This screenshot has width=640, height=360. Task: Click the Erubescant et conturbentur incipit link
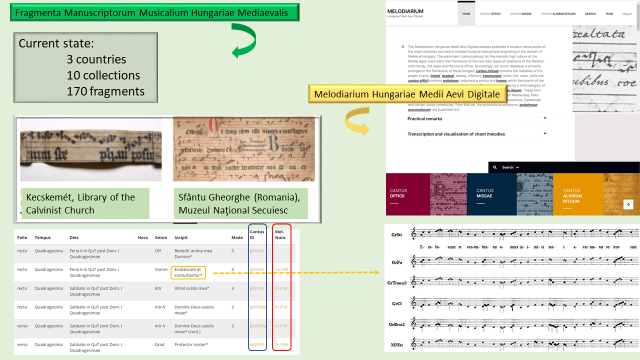[x=188, y=272]
